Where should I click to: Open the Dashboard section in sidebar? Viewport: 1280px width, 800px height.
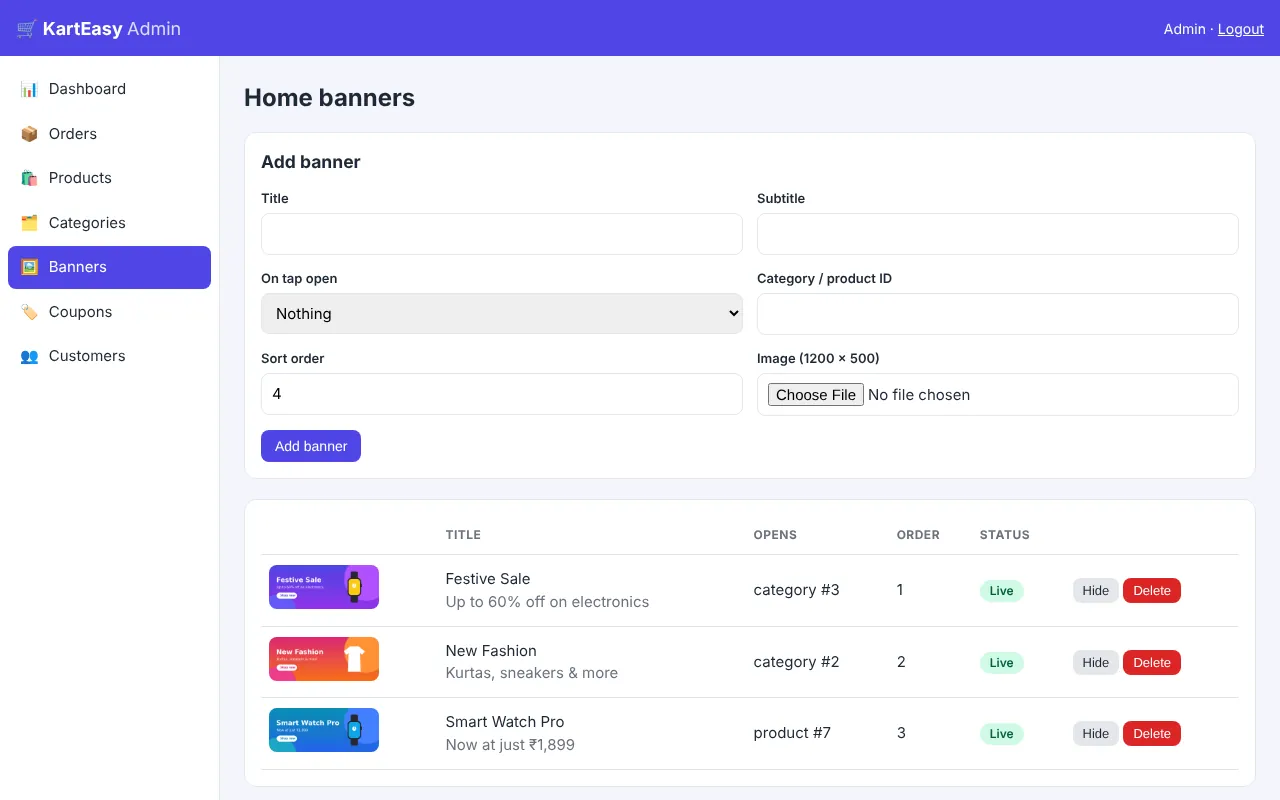pyautogui.click(x=109, y=89)
